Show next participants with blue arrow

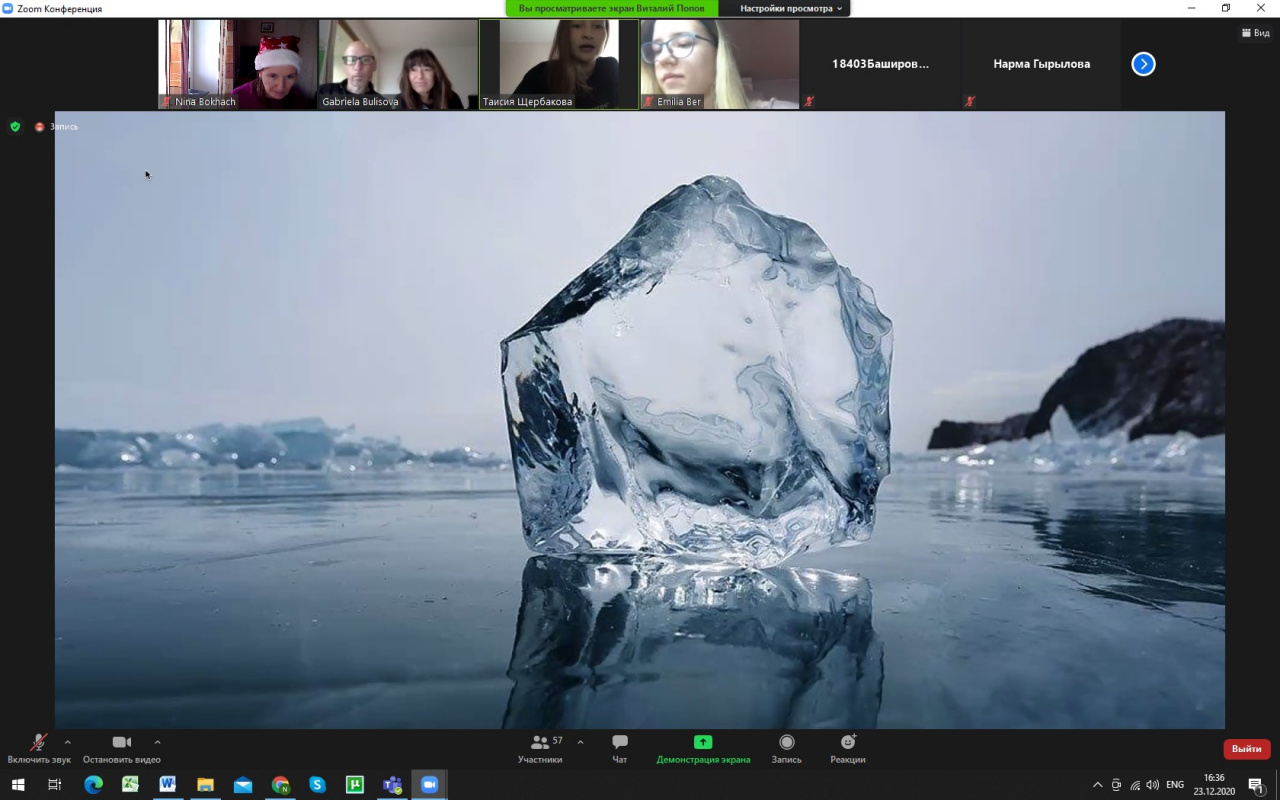[x=1143, y=64]
